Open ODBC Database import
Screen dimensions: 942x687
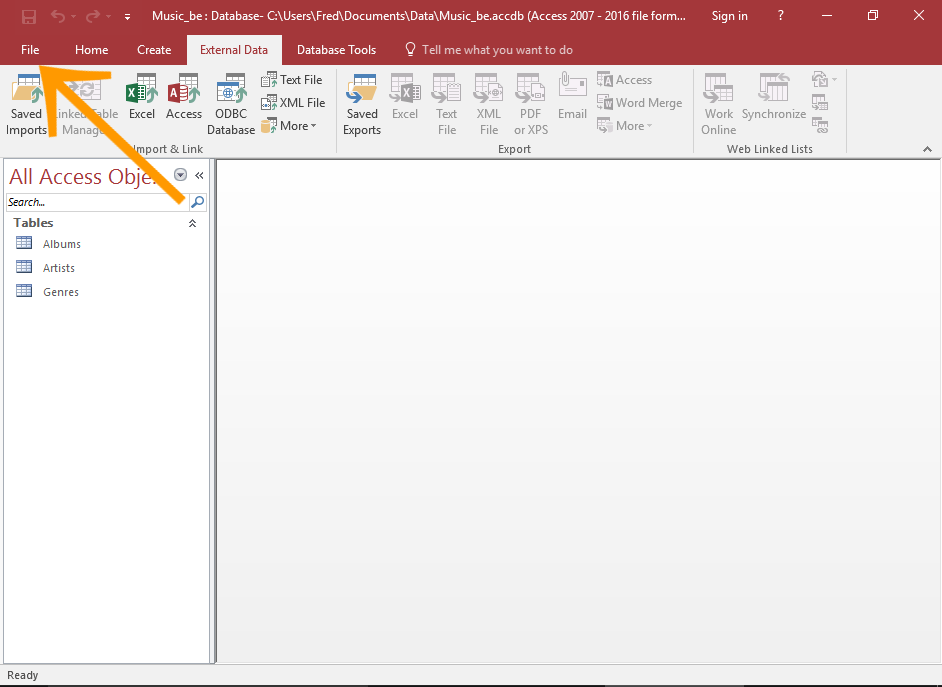pyautogui.click(x=231, y=104)
